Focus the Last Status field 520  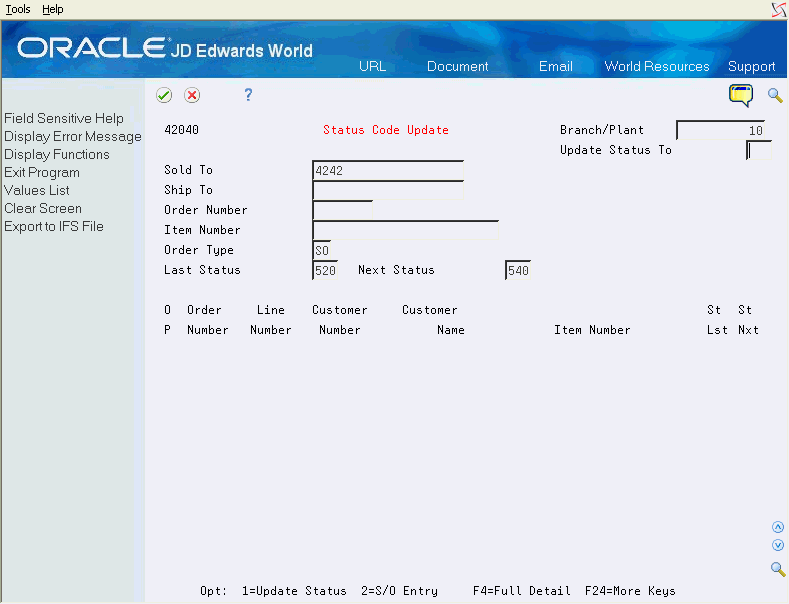point(325,270)
